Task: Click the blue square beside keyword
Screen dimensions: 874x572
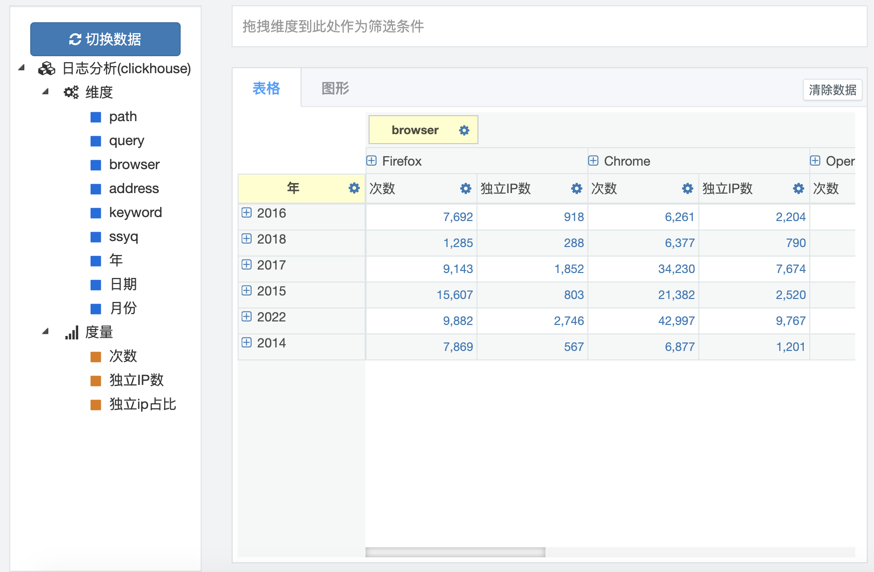Action: [96, 213]
